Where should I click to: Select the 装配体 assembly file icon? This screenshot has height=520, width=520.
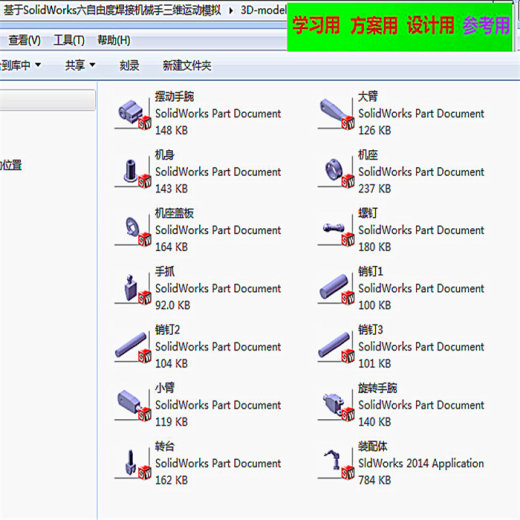(336, 463)
